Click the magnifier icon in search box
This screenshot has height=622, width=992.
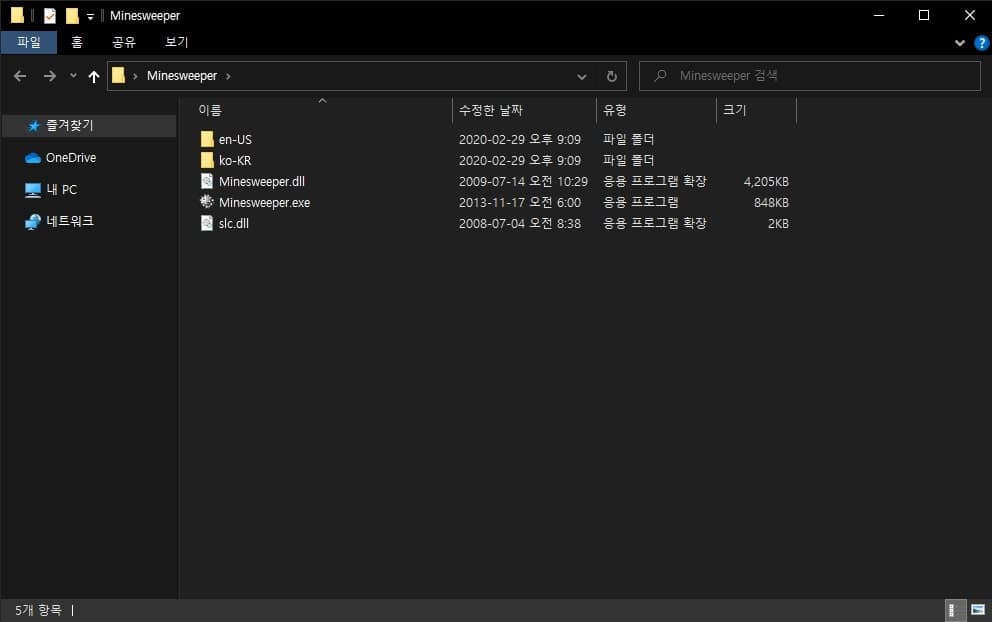pyautogui.click(x=660, y=76)
